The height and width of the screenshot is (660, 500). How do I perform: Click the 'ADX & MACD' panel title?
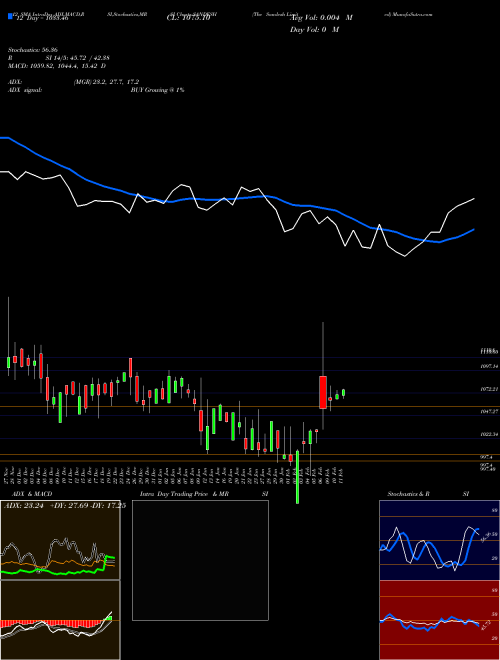(32, 494)
